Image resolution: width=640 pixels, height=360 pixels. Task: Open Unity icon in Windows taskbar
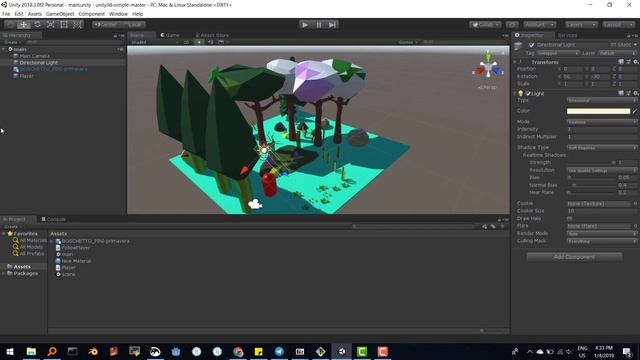[x=341, y=351]
